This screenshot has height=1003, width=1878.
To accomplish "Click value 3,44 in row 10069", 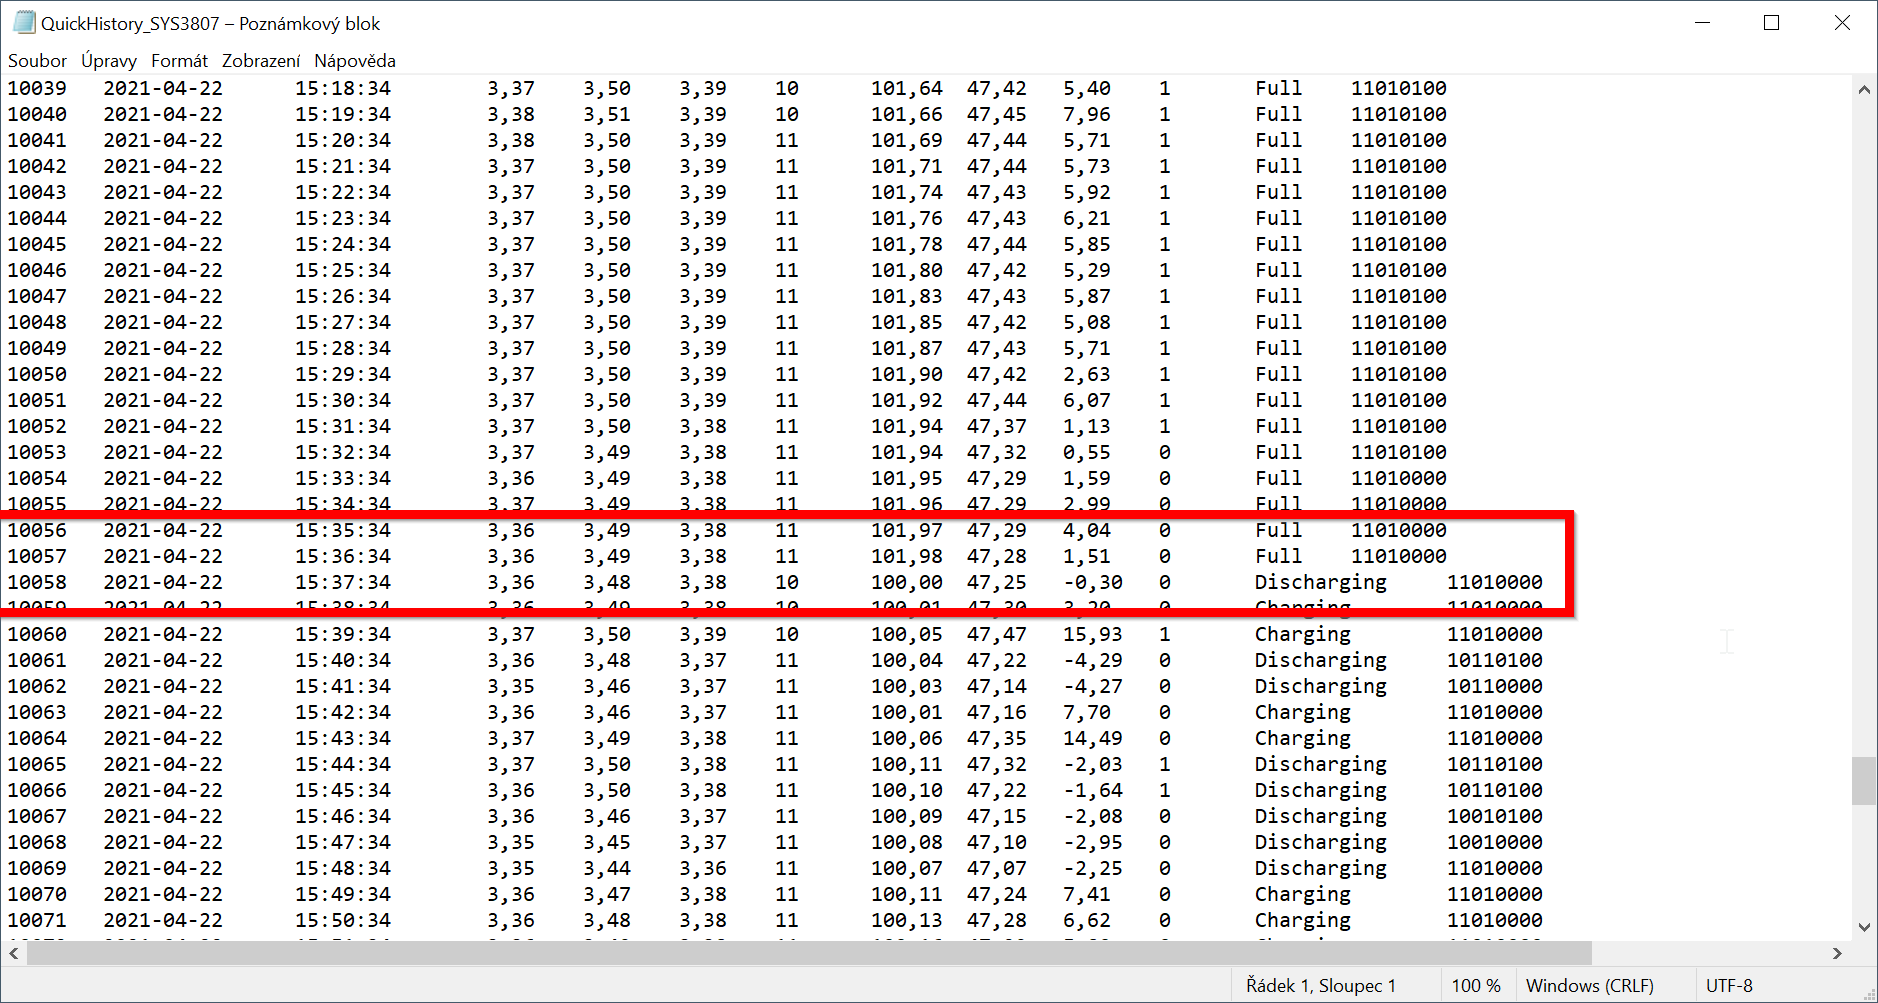I will (x=607, y=868).
